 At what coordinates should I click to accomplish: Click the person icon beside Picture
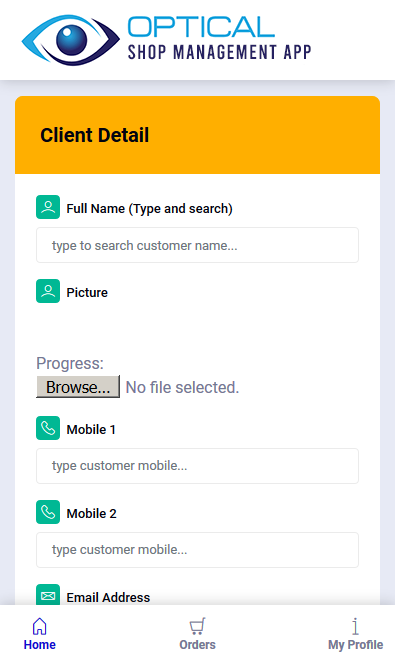pyautogui.click(x=48, y=291)
